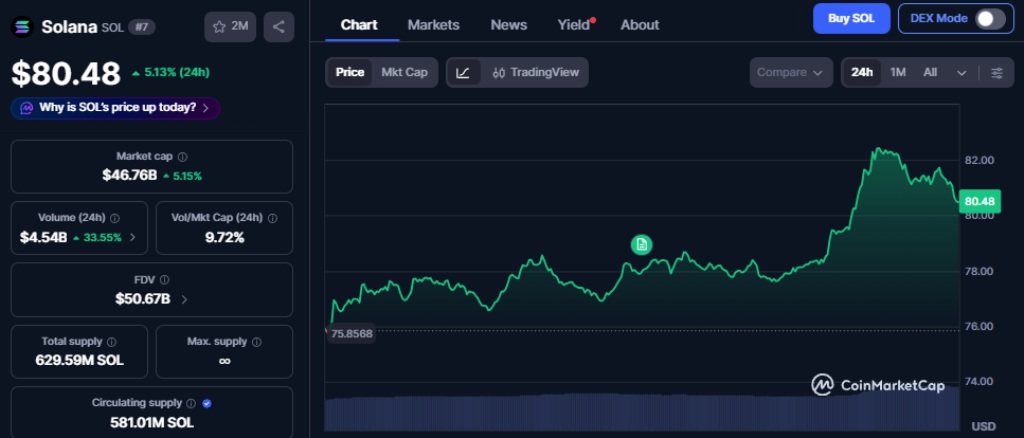Click the 75.8568 opening price label
The image size is (1024, 438).
351,334
